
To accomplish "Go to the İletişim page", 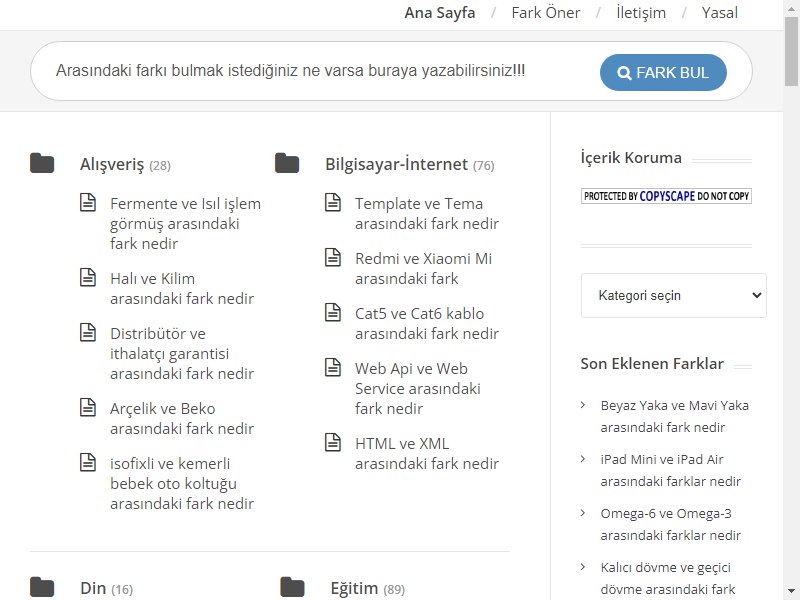I will (641, 13).
